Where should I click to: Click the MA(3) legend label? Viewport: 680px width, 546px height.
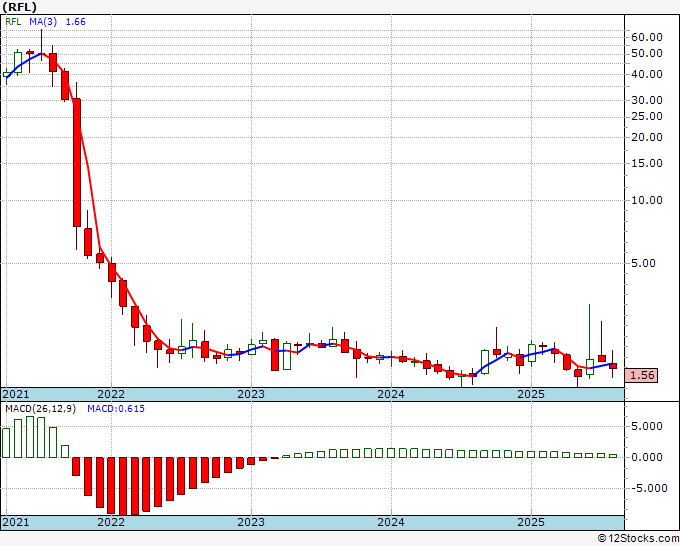pos(43,22)
